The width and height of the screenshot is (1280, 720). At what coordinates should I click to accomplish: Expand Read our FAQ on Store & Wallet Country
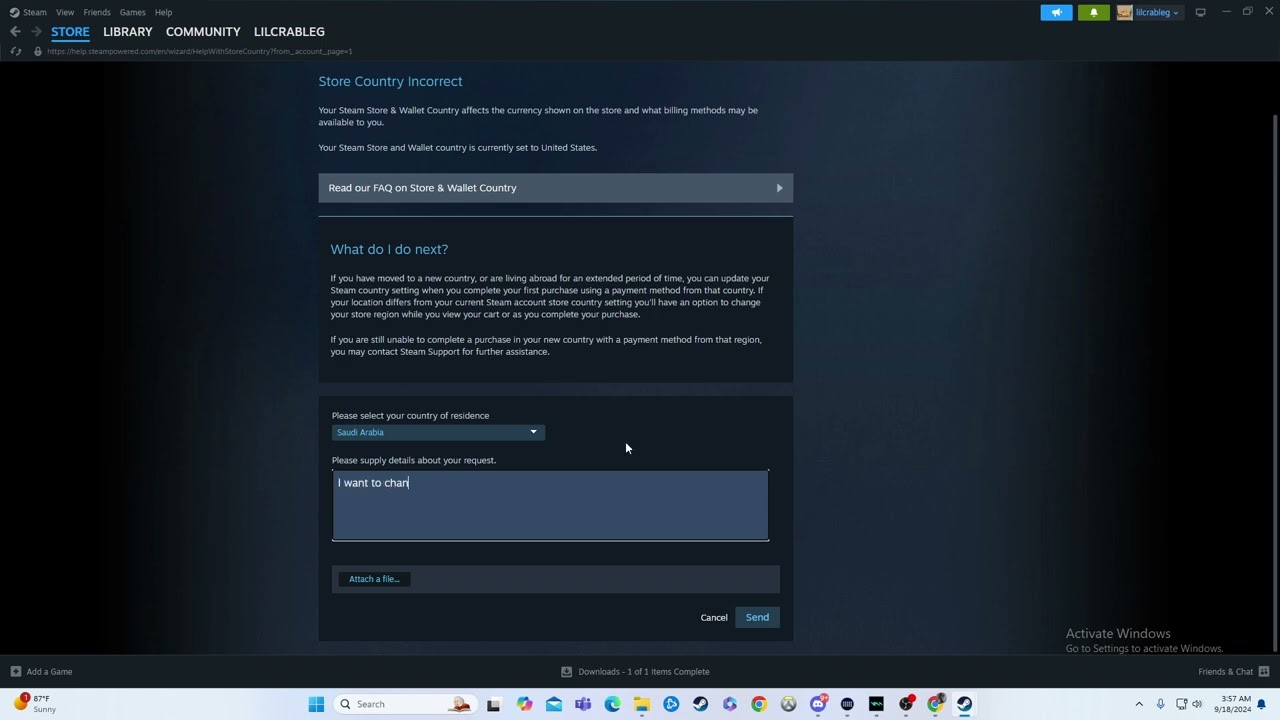(x=556, y=188)
